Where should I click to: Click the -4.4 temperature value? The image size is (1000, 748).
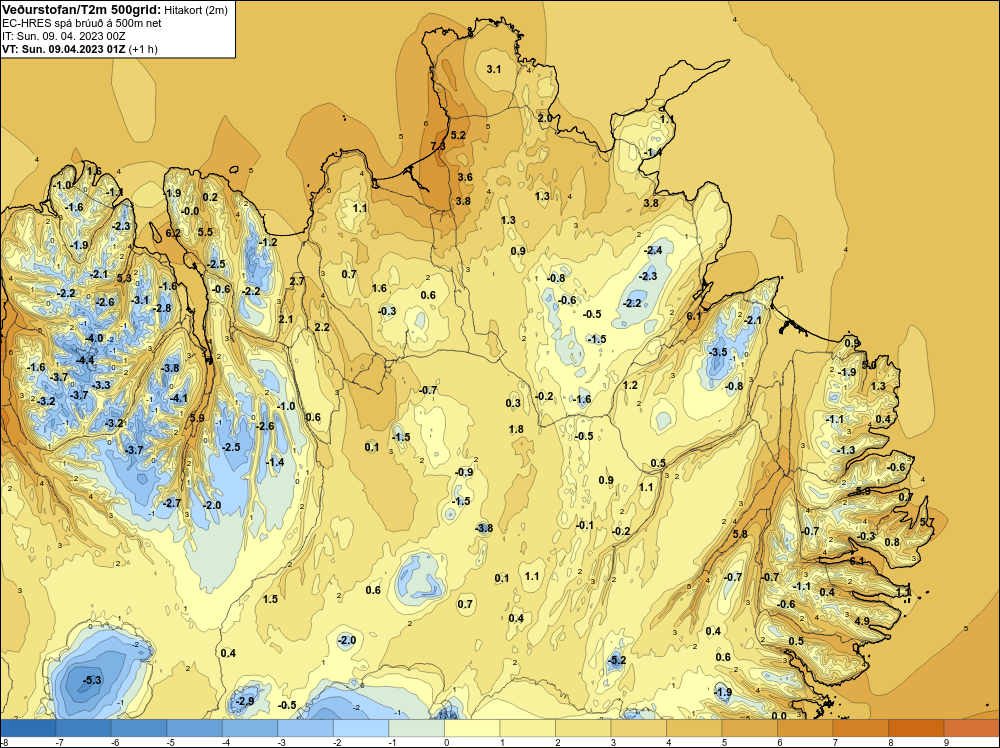[85, 360]
